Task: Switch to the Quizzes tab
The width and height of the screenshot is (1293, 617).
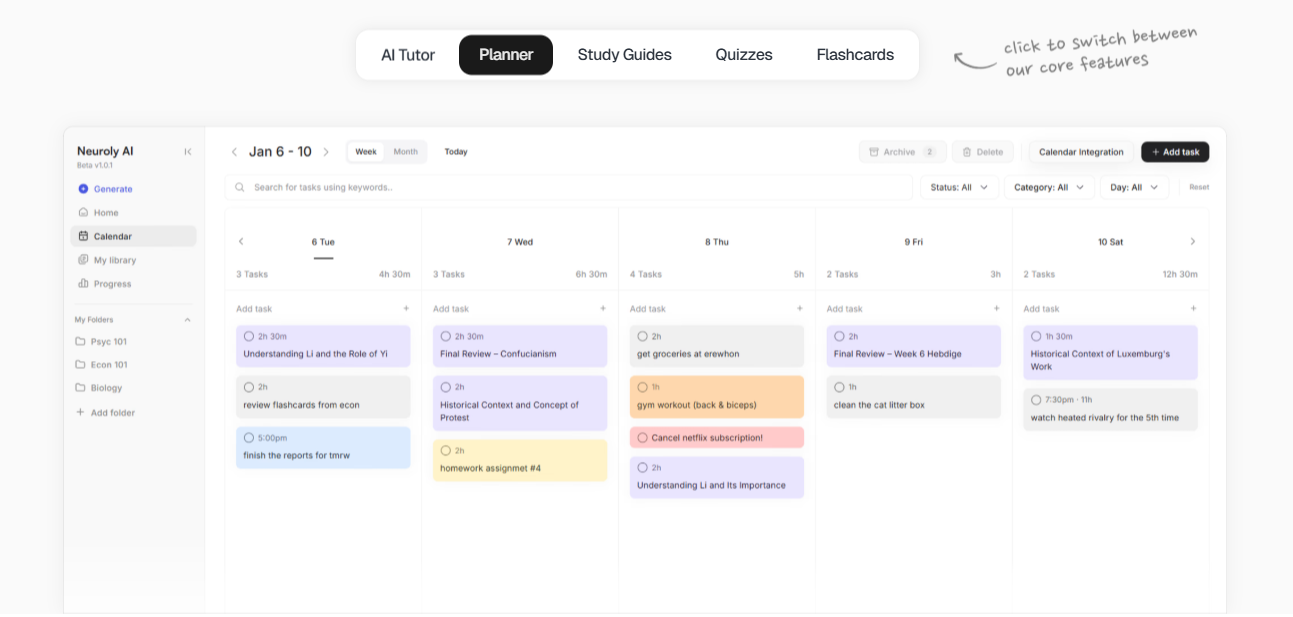Action: pos(744,55)
